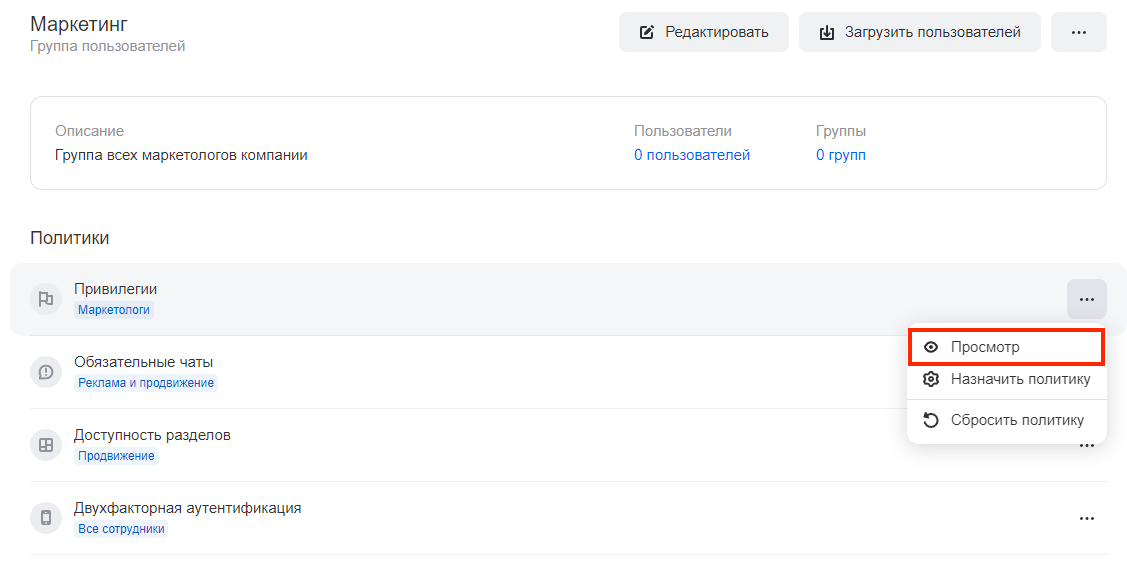
Task: Open the 0 пользователей link
Action: [691, 155]
